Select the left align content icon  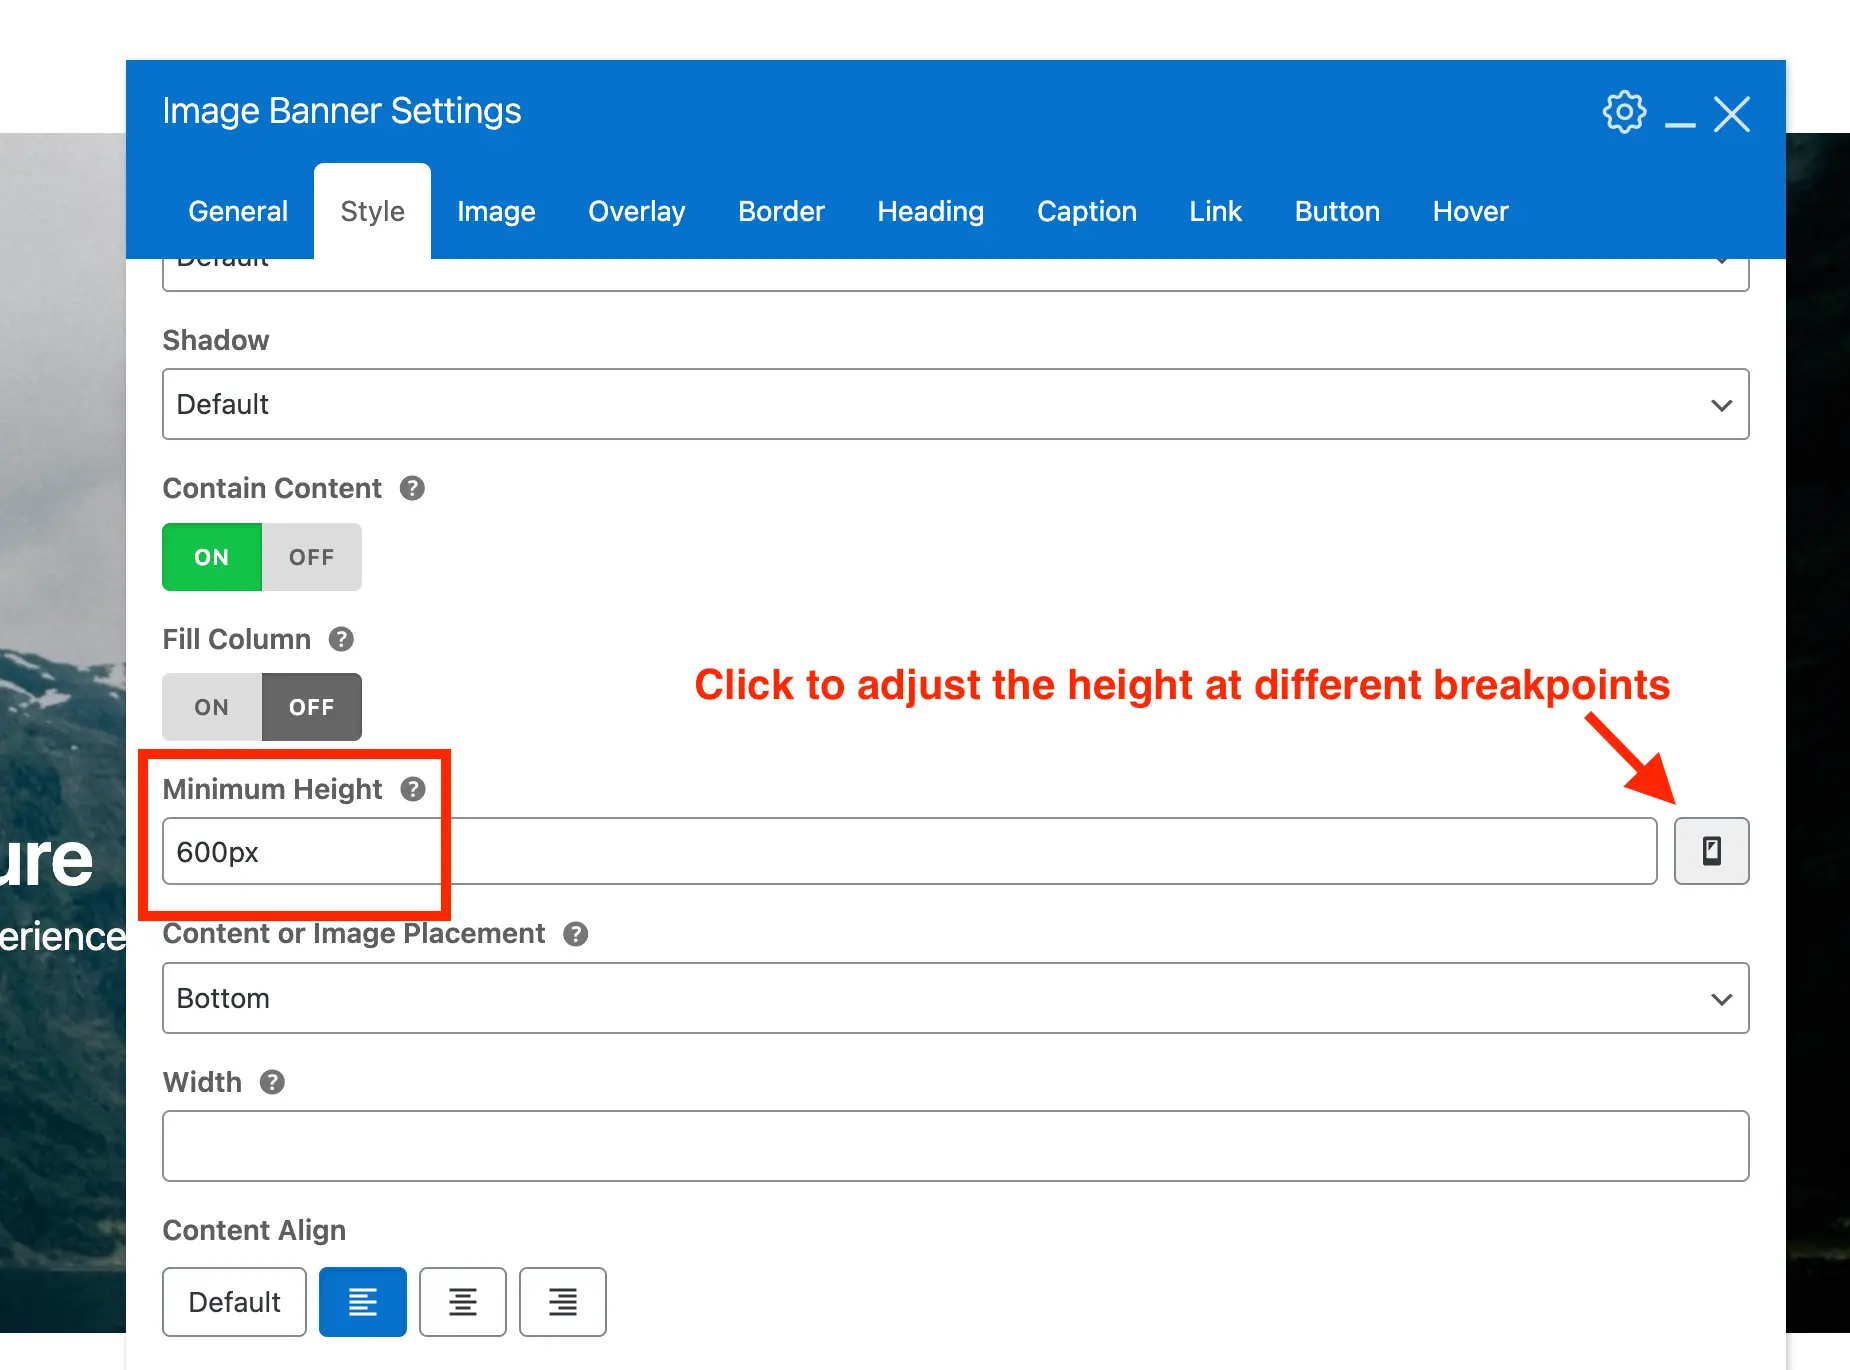362,1302
